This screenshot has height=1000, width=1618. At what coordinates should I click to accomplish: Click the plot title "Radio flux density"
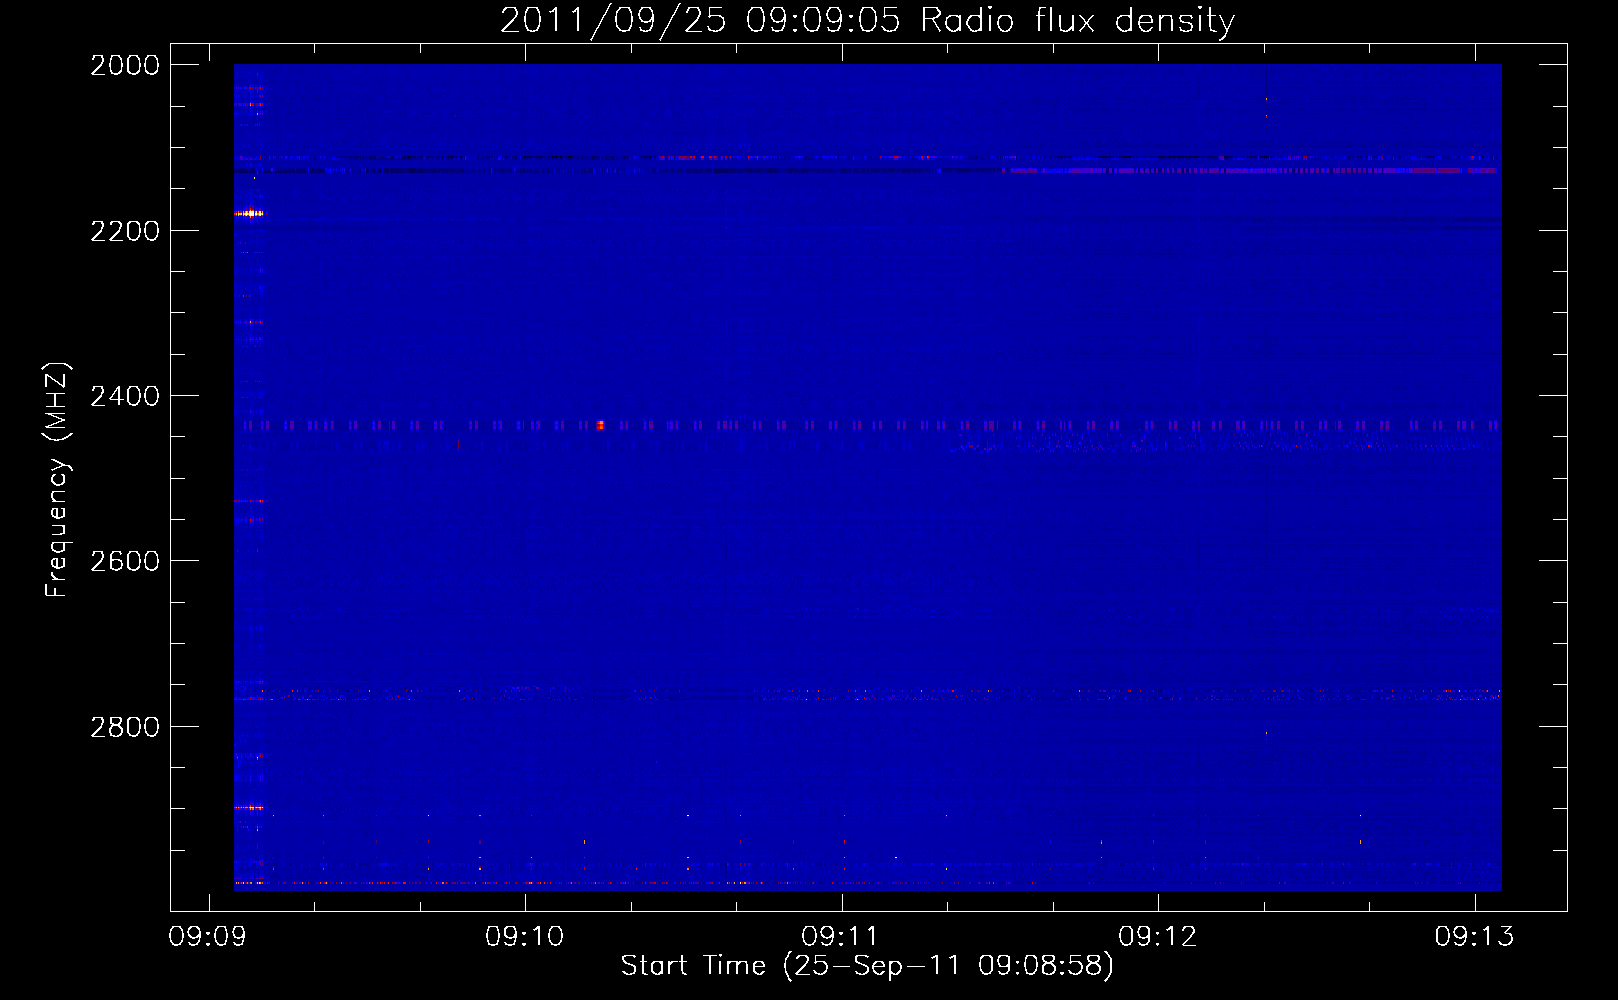click(x=1077, y=20)
